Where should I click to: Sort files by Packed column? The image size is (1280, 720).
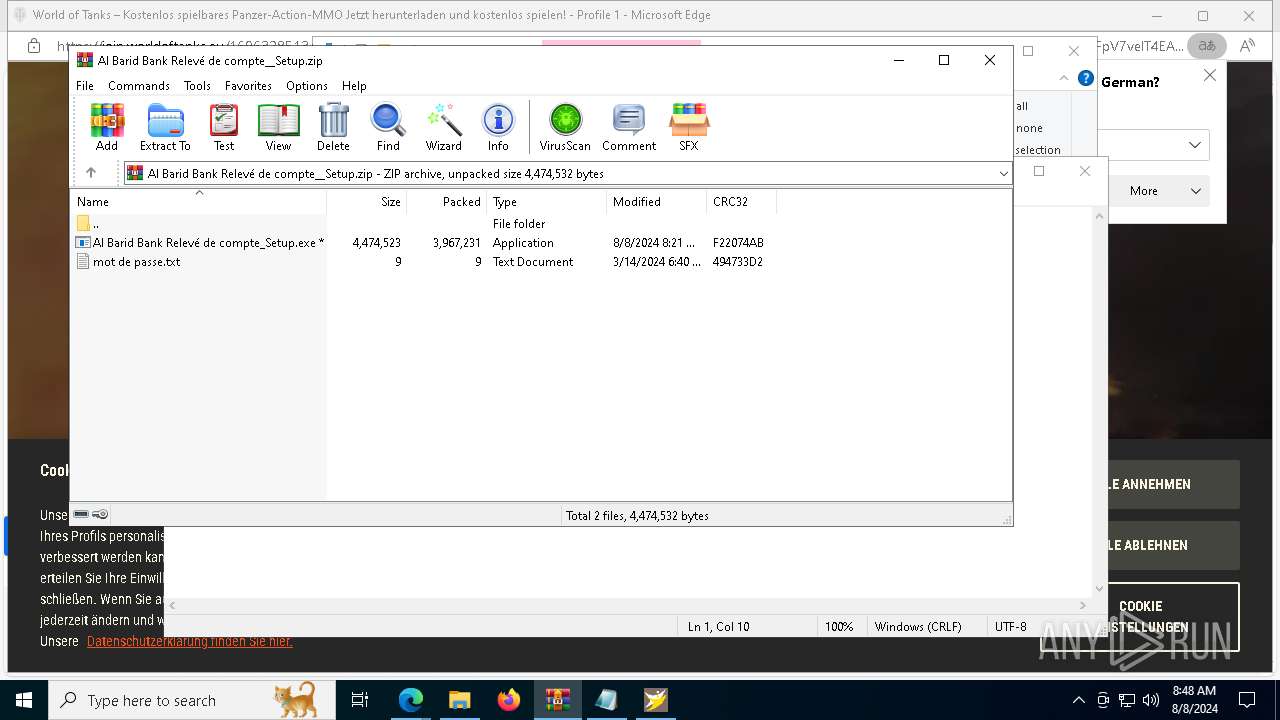click(x=447, y=202)
